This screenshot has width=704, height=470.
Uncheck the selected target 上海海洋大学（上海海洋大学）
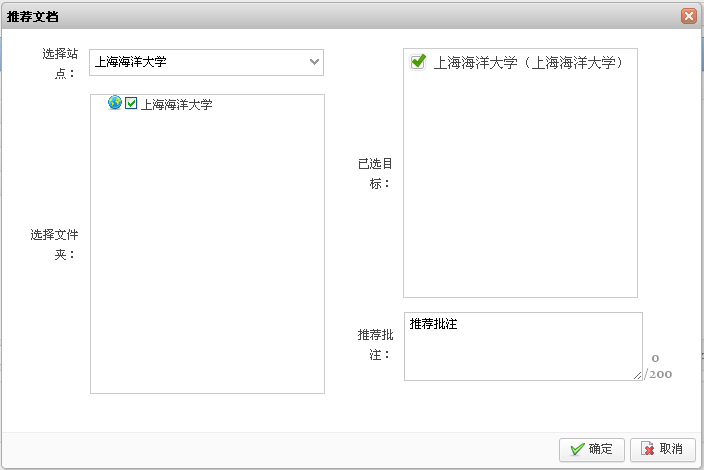tap(418, 62)
